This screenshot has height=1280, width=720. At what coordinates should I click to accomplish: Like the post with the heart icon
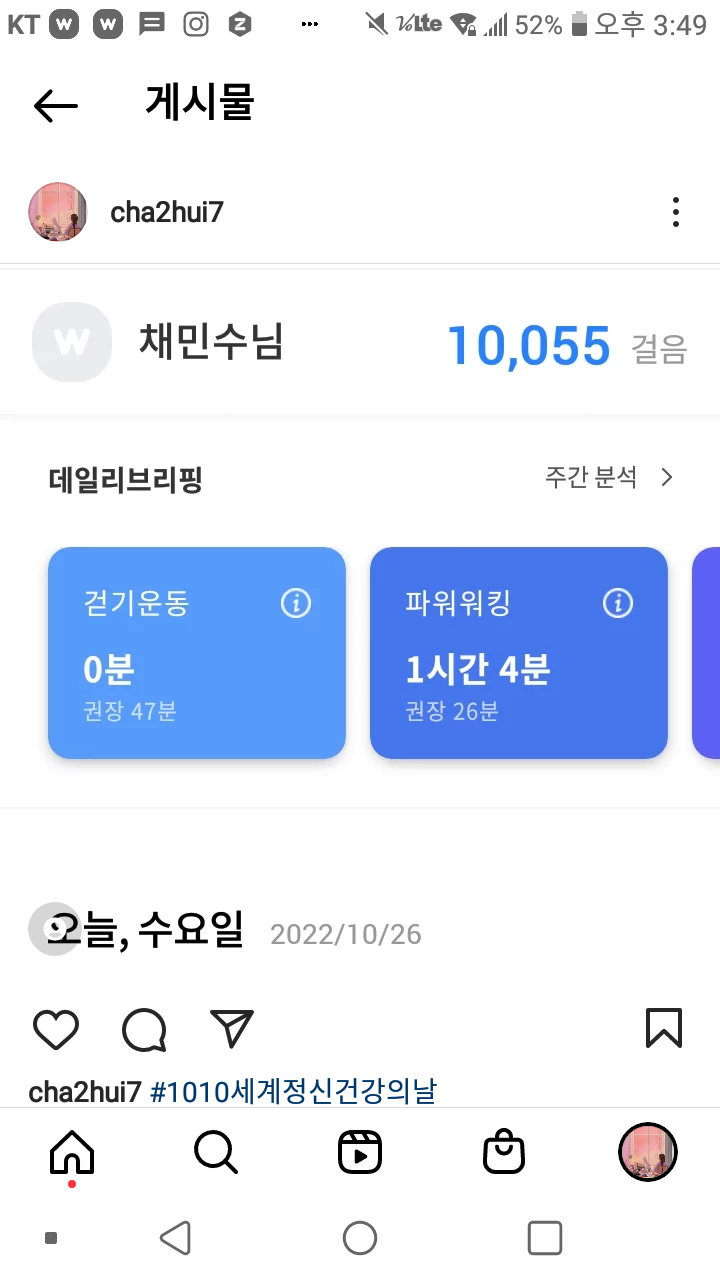pyautogui.click(x=56, y=1029)
